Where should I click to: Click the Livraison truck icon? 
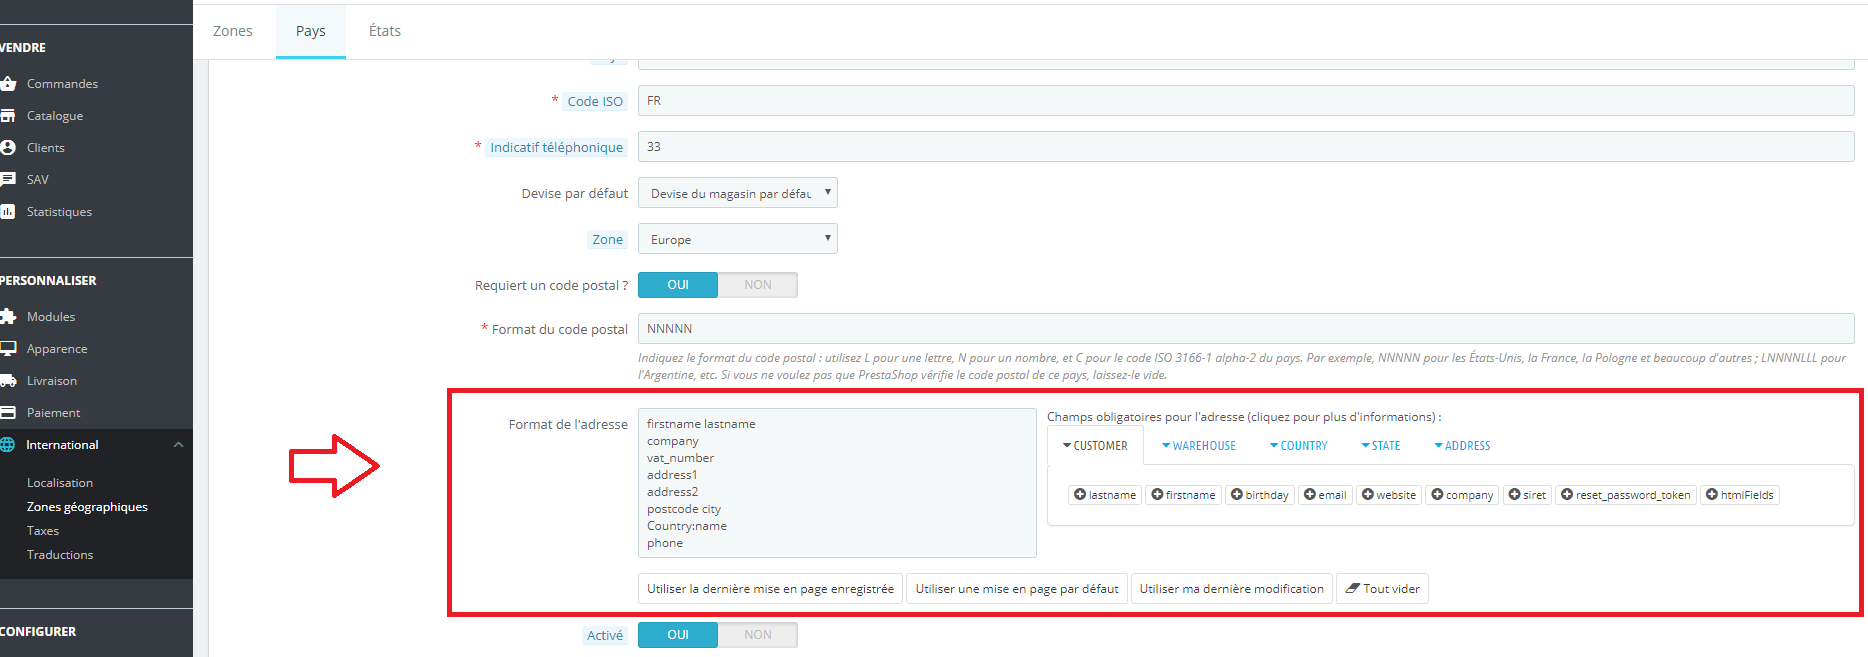coord(8,381)
